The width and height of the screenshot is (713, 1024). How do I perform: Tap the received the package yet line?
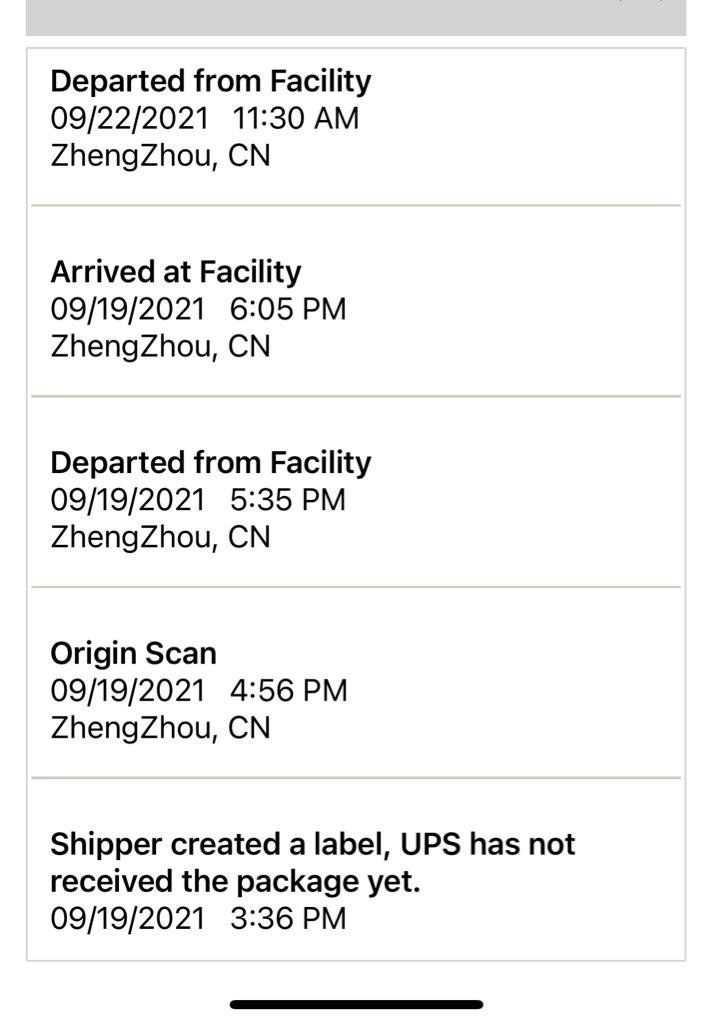235,882
